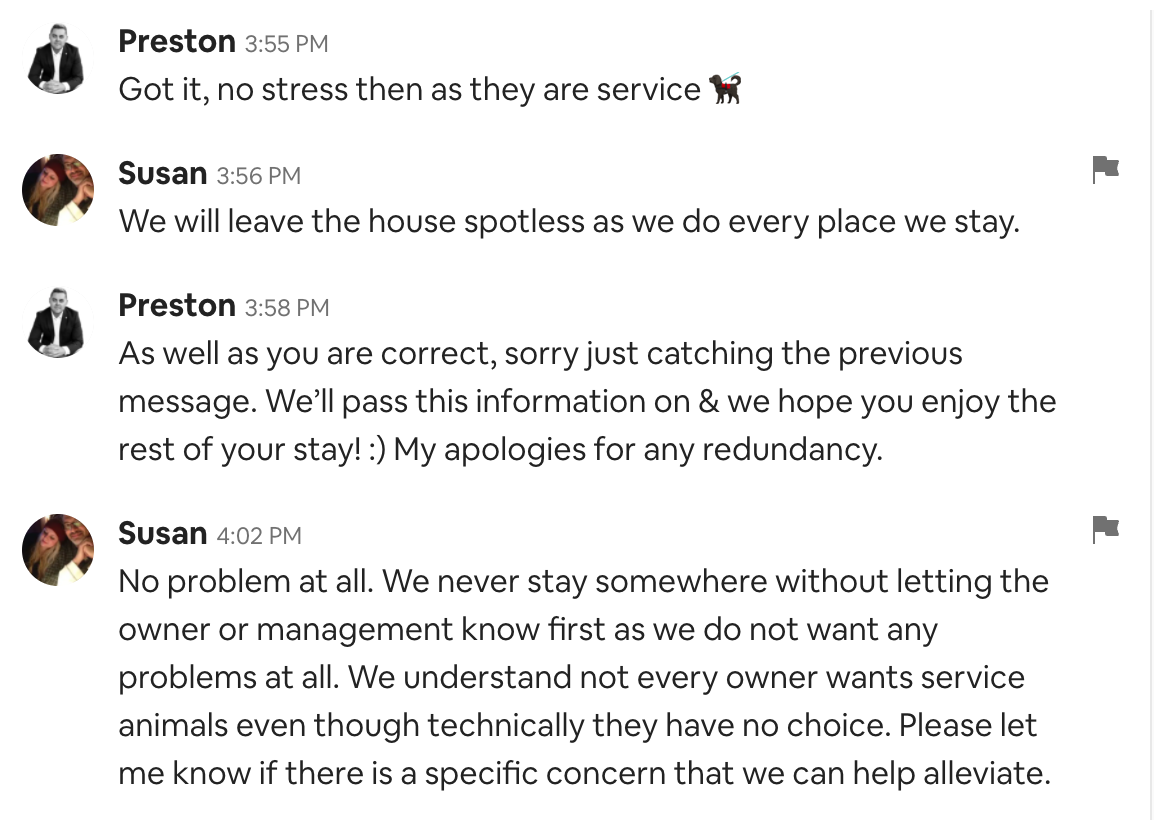Click Susan's name on 4:02 PM message
Viewport: 1154px width, 820px height.
click(163, 534)
